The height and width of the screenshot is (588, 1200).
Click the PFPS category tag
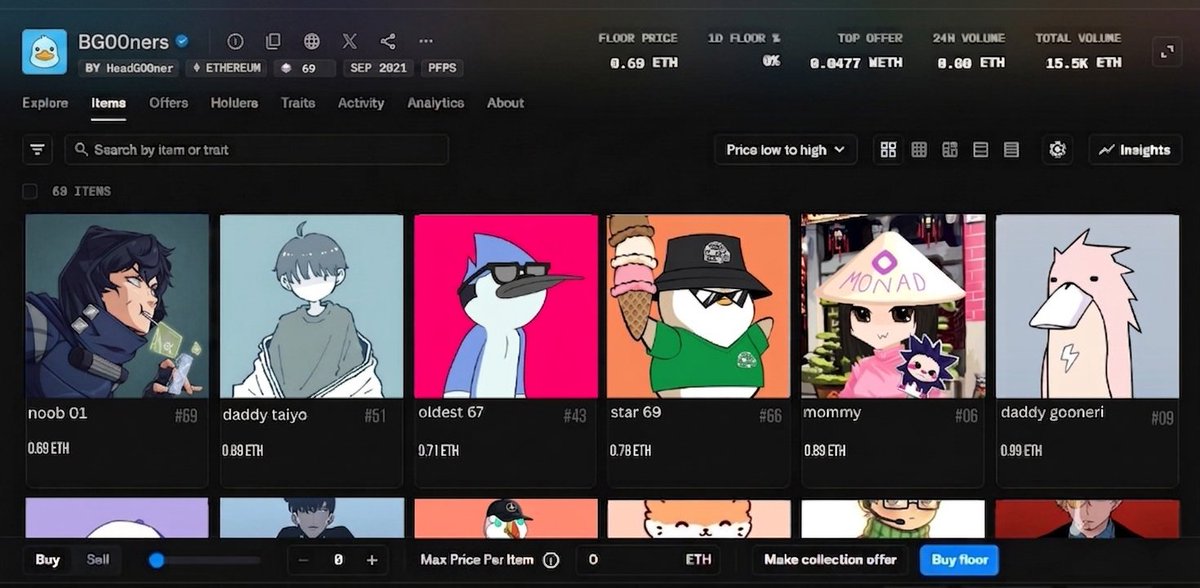pos(441,68)
